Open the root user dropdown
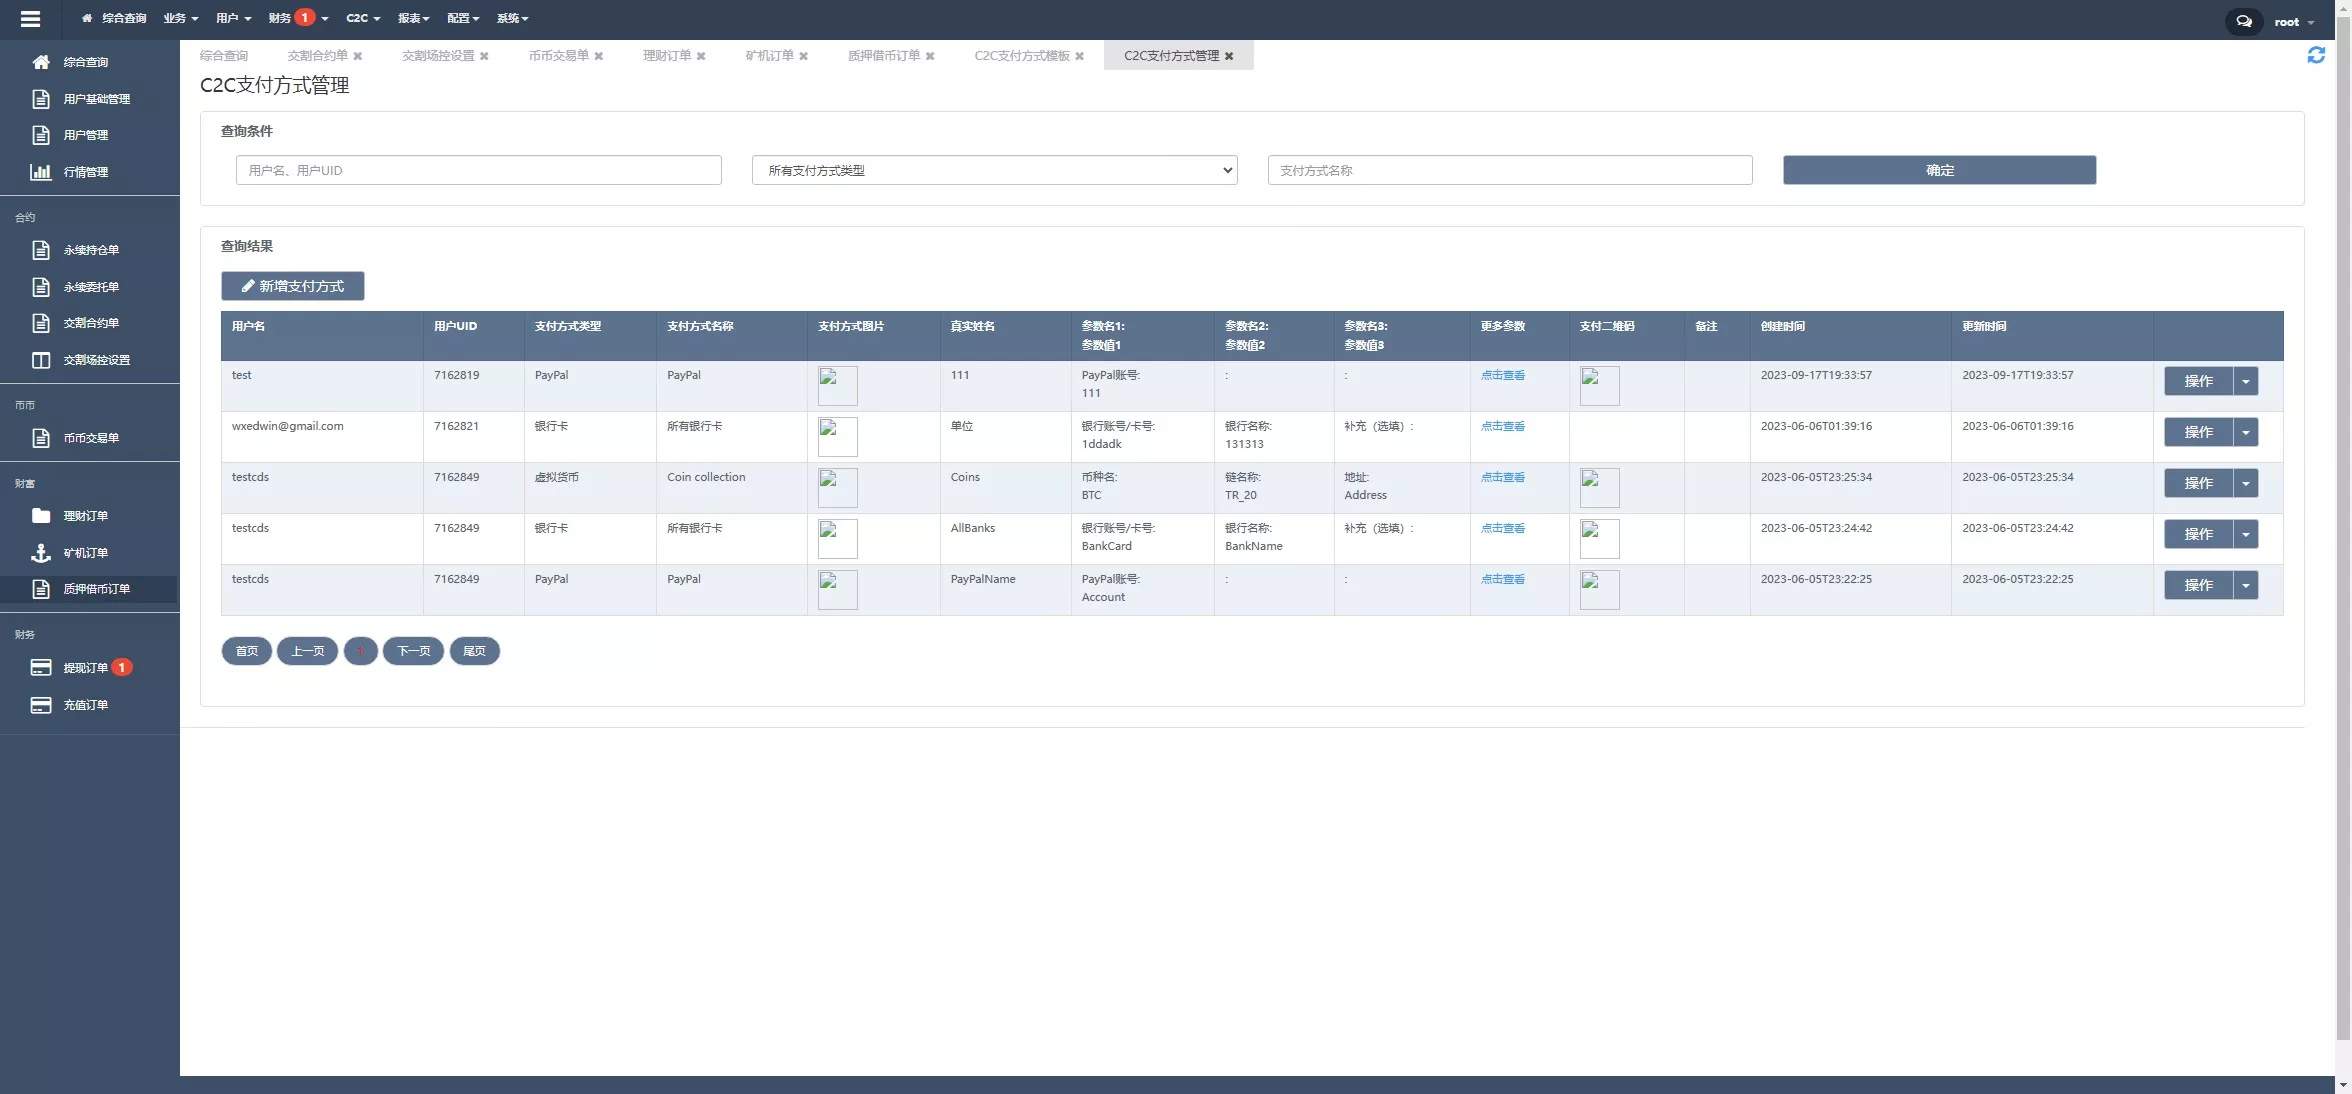Viewport: 2352px width, 1094px height. tap(2294, 22)
